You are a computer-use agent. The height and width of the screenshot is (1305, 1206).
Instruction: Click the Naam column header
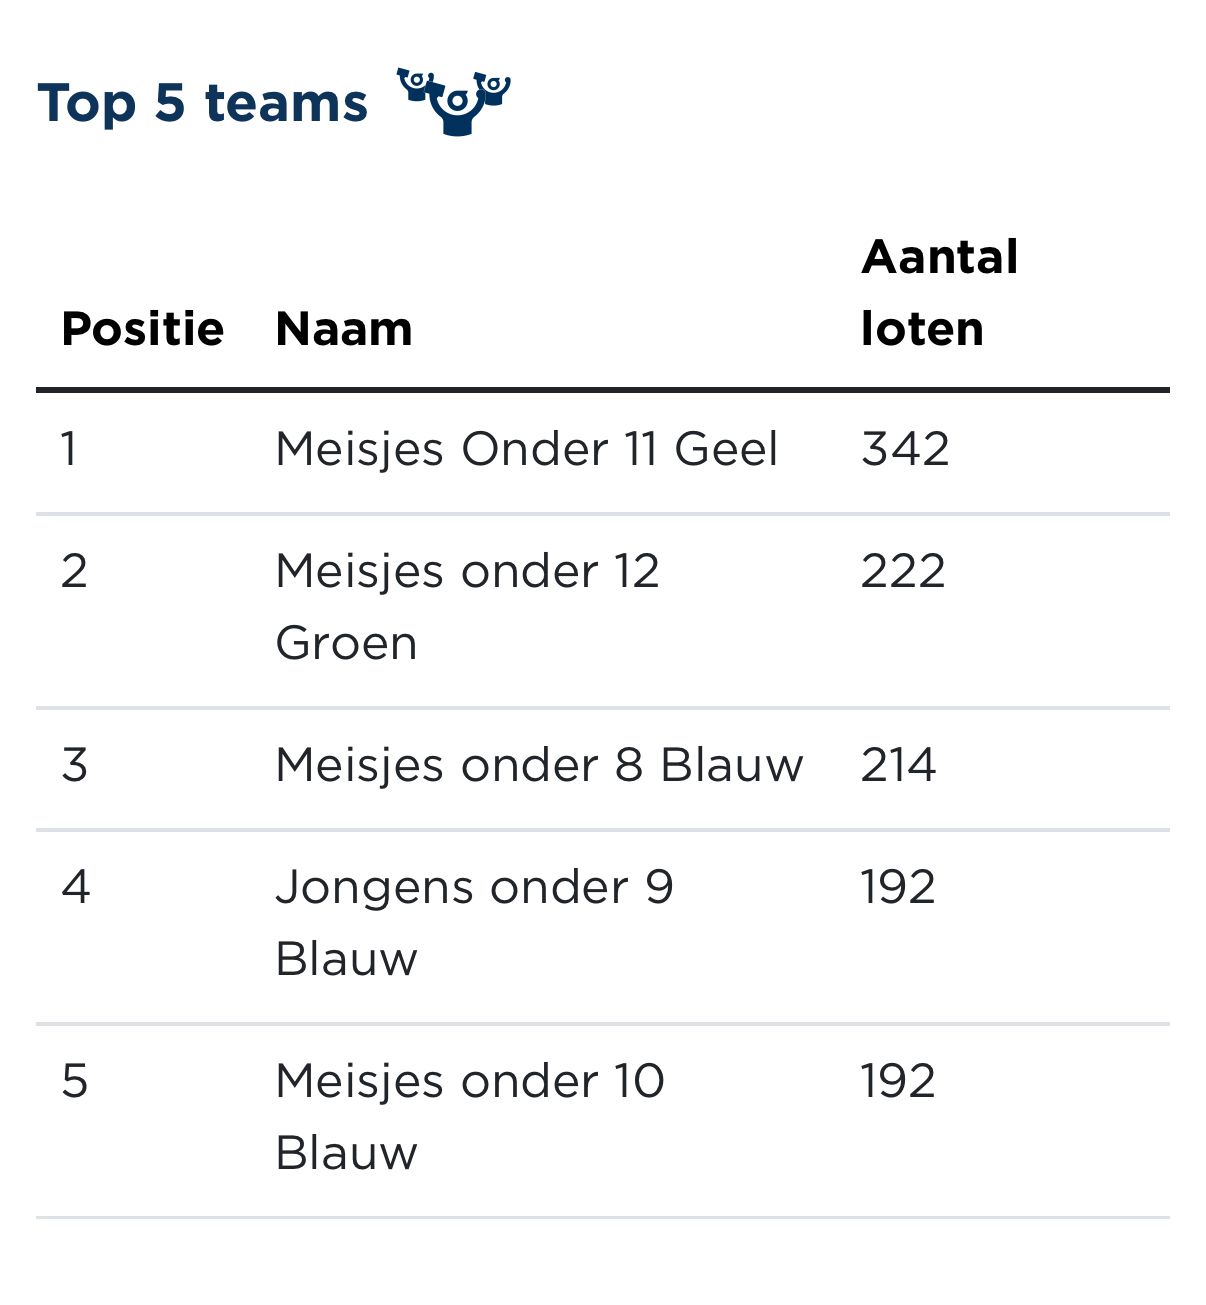(344, 329)
